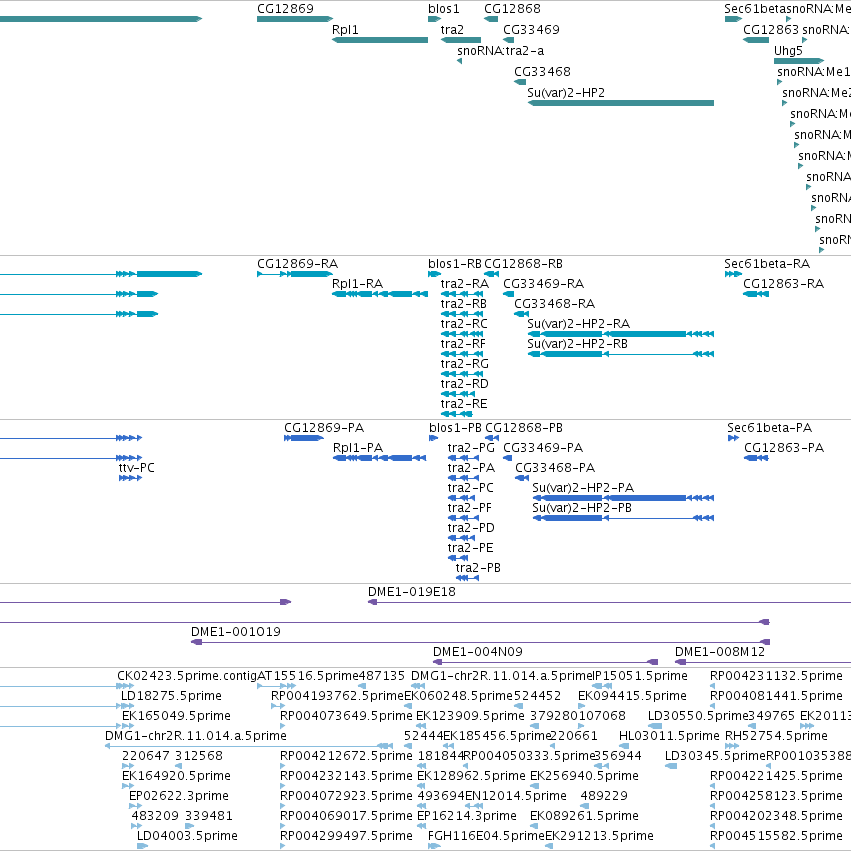Click the tra2-PC protein label
Image resolution: width=851 pixels, height=851 pixels.
(x=471, y=488)
